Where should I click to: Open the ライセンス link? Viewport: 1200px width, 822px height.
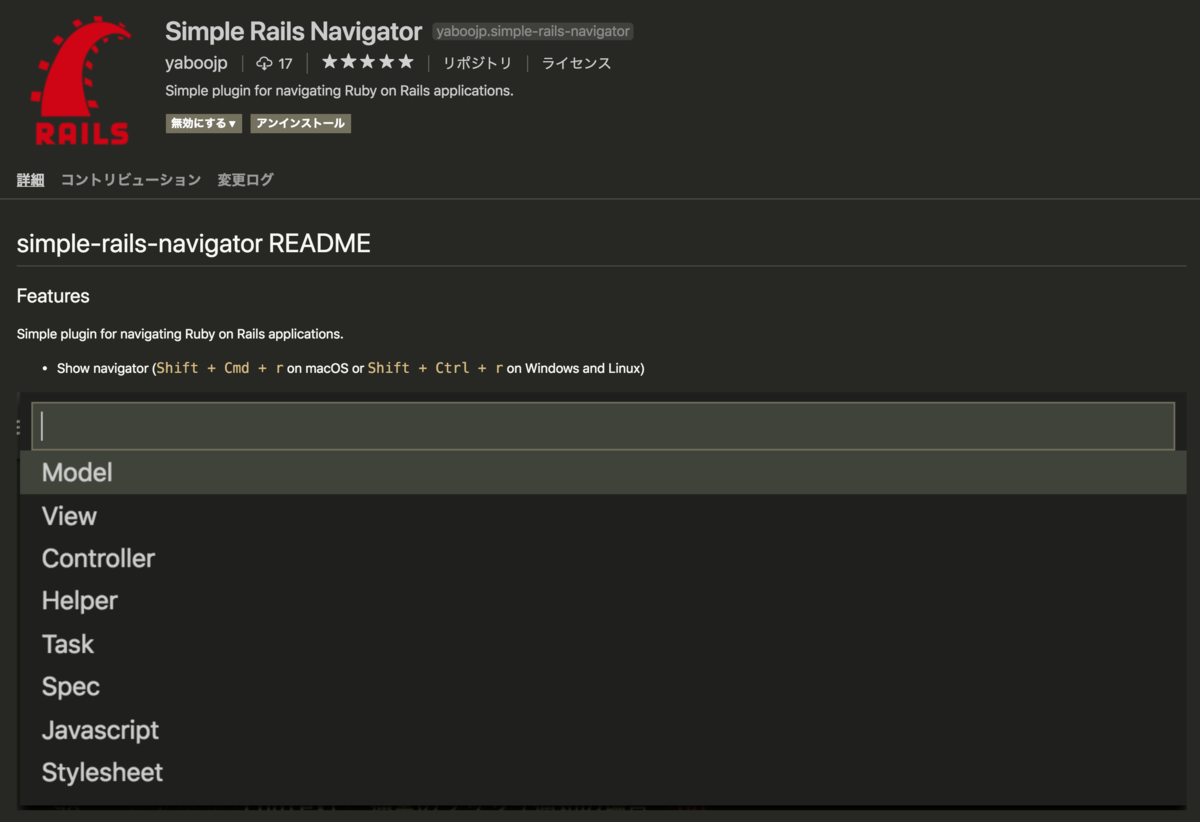point(576,63)
